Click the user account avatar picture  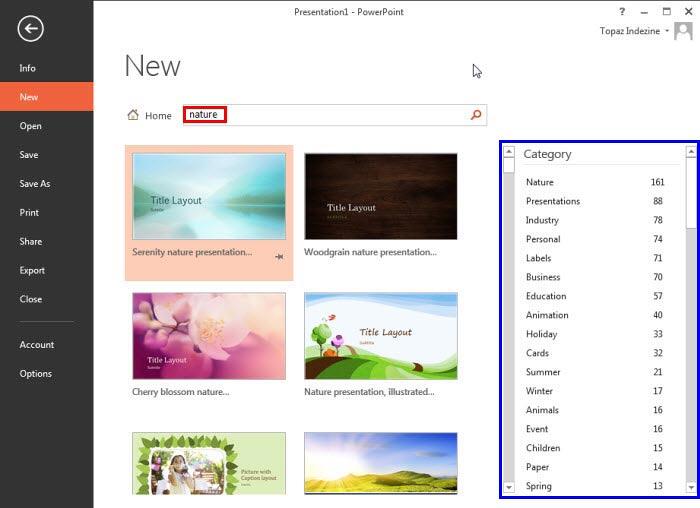pyautogui.click(x=683, y=31)
